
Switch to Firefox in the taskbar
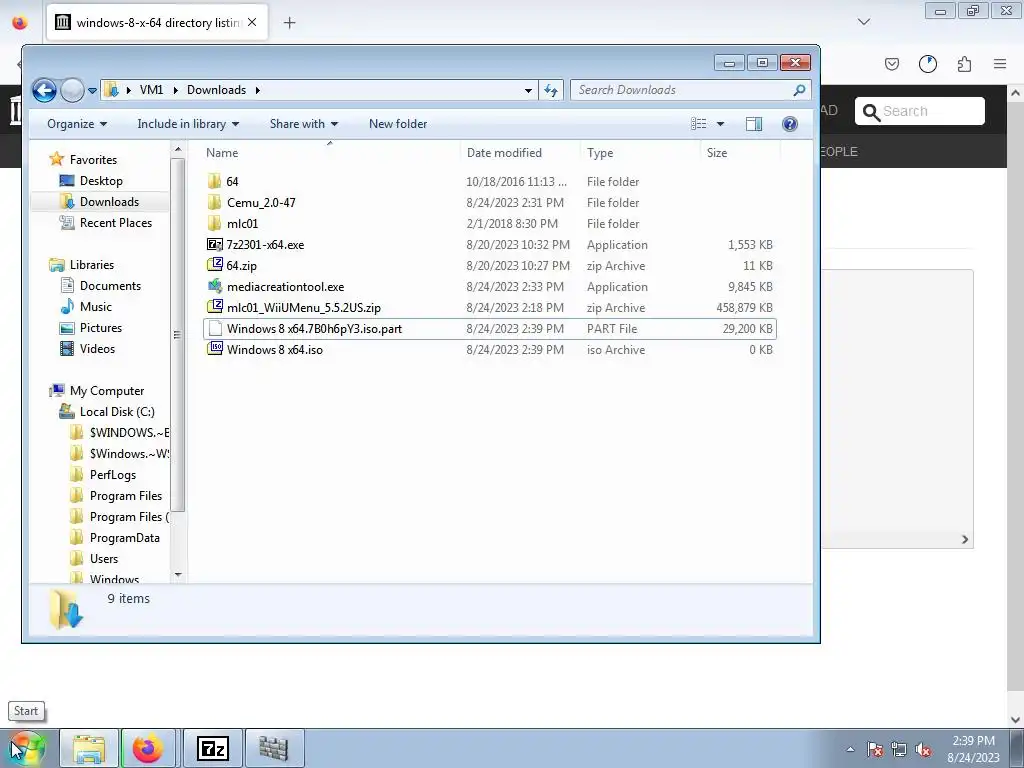pyautogui.click(x=148, y=748)
